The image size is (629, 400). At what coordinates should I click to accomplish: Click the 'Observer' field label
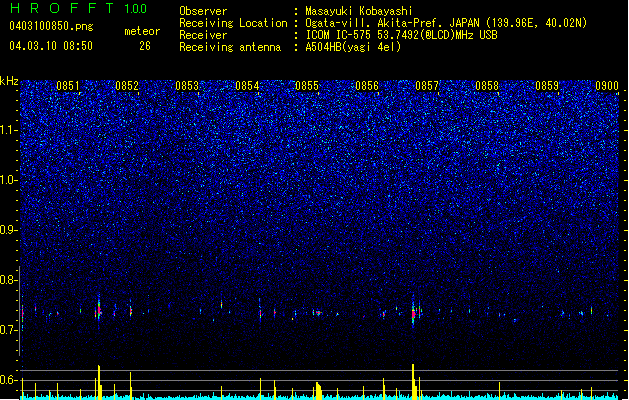pos(203,11)
